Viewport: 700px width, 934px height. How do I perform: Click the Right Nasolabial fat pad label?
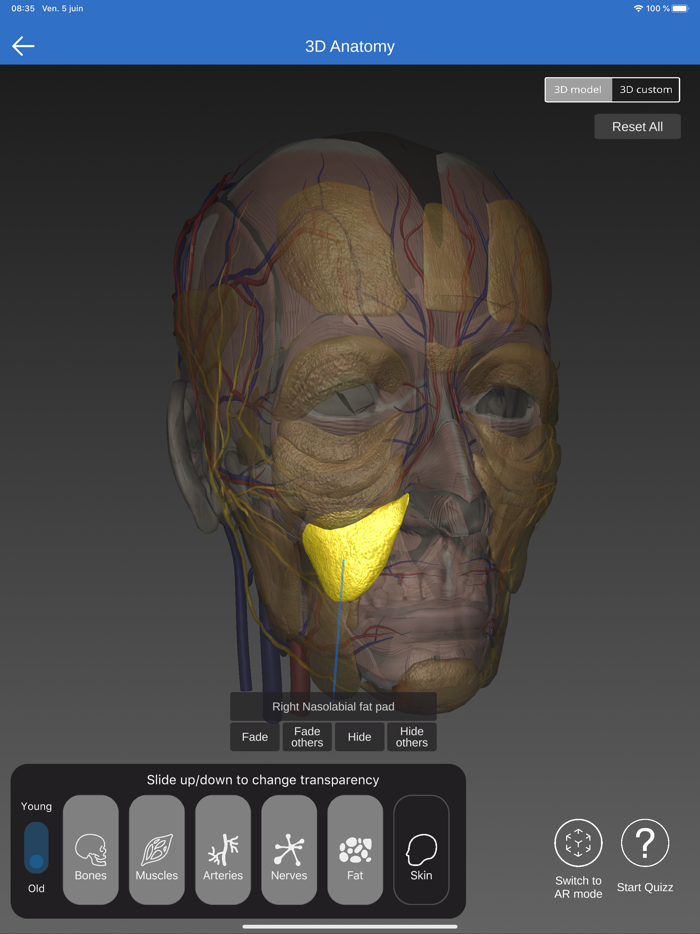333,706
